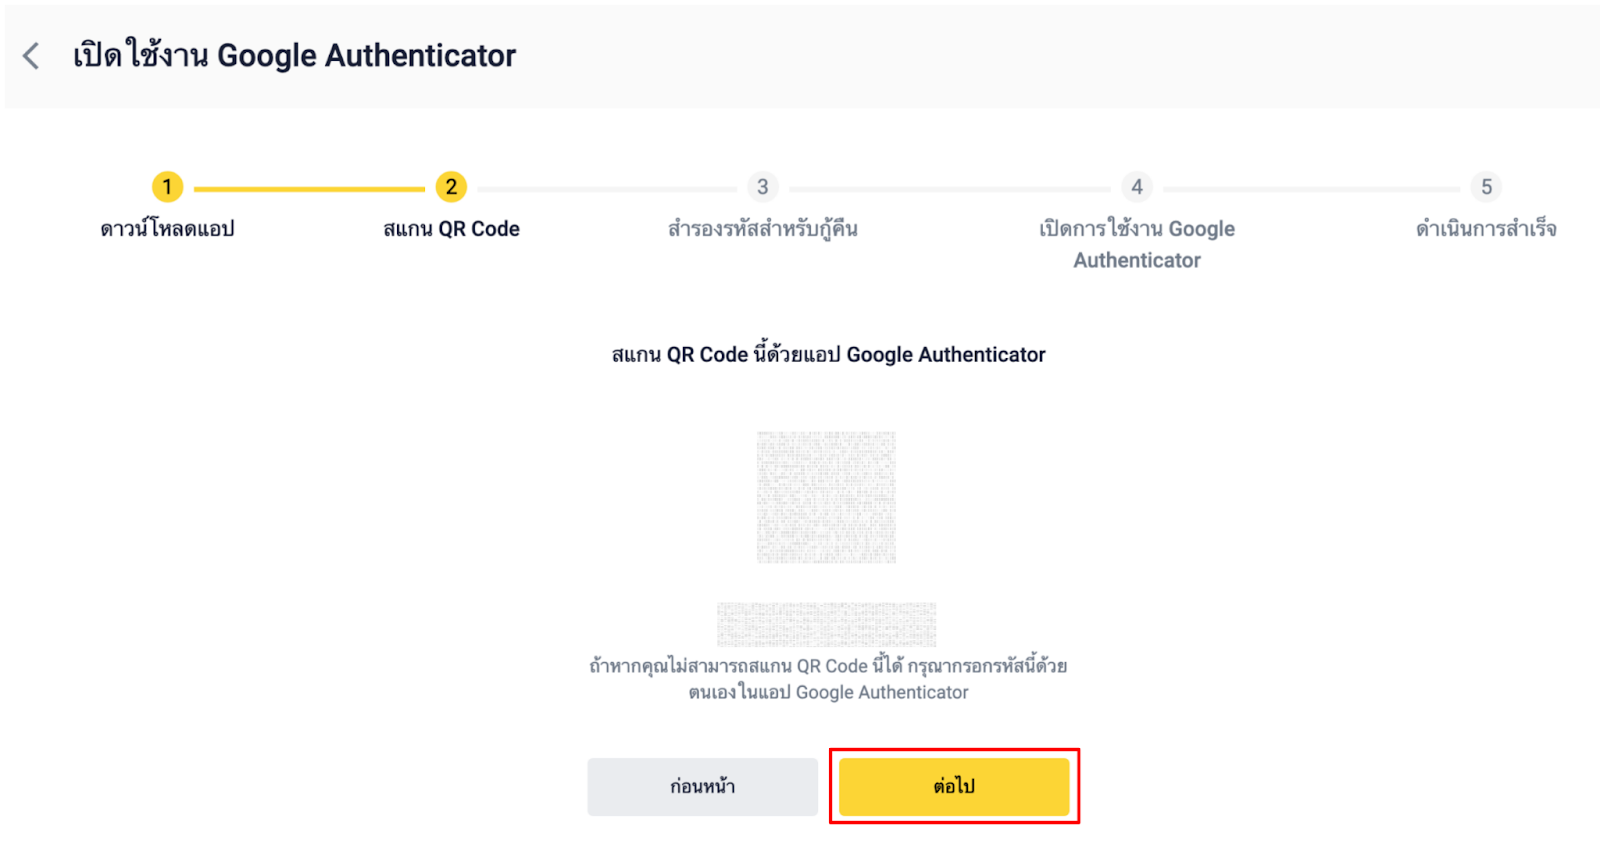Click the back arrow beside the page title
1600x848 pixels.
(32, 56)
